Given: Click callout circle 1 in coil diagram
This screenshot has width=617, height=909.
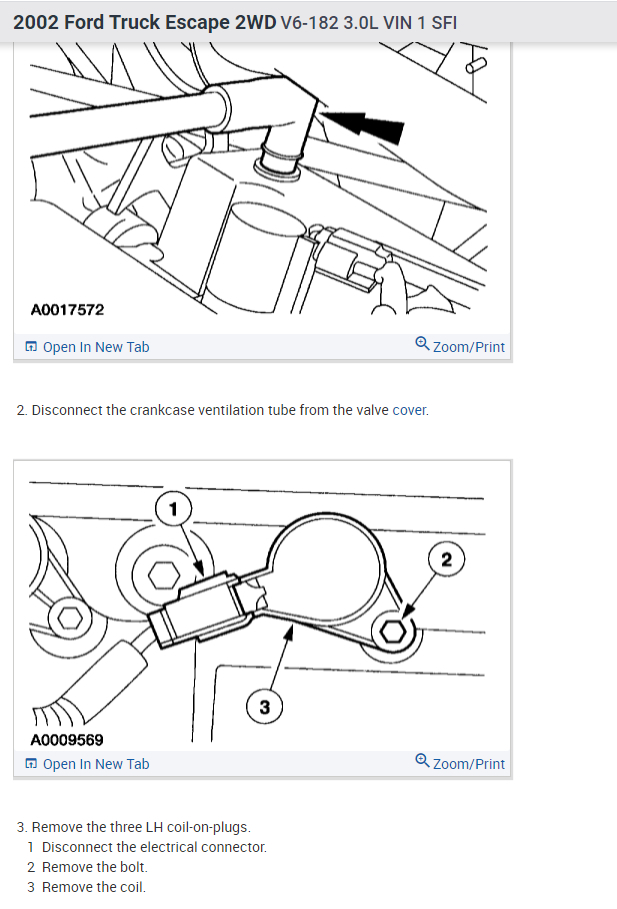Looking at the screenshot, I should pyautogui.click(x=173, y=509).
